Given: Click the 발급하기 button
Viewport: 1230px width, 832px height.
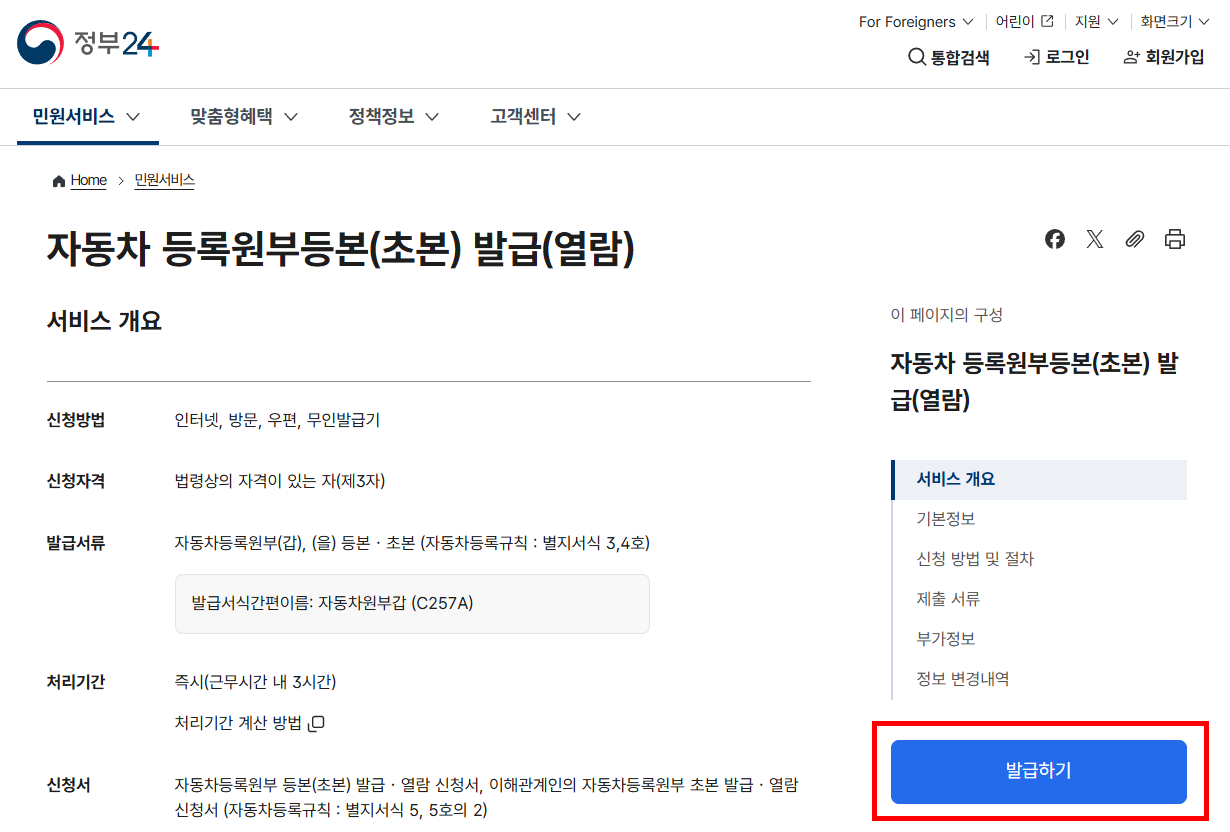Looking at the screenshot, I should pos(1039,771).
